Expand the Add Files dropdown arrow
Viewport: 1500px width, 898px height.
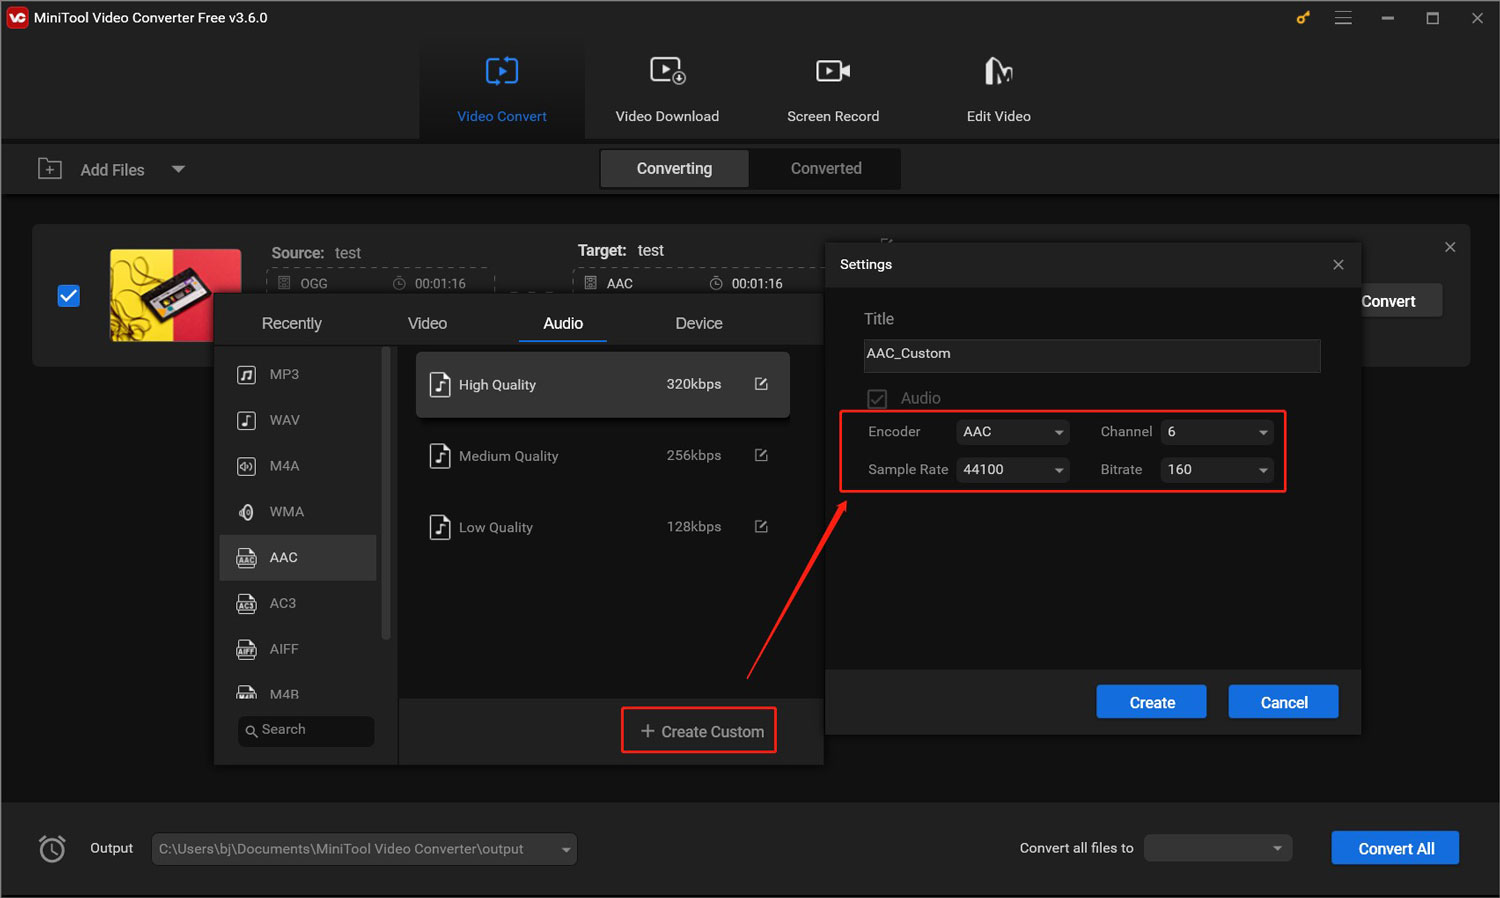coord(178,169)
